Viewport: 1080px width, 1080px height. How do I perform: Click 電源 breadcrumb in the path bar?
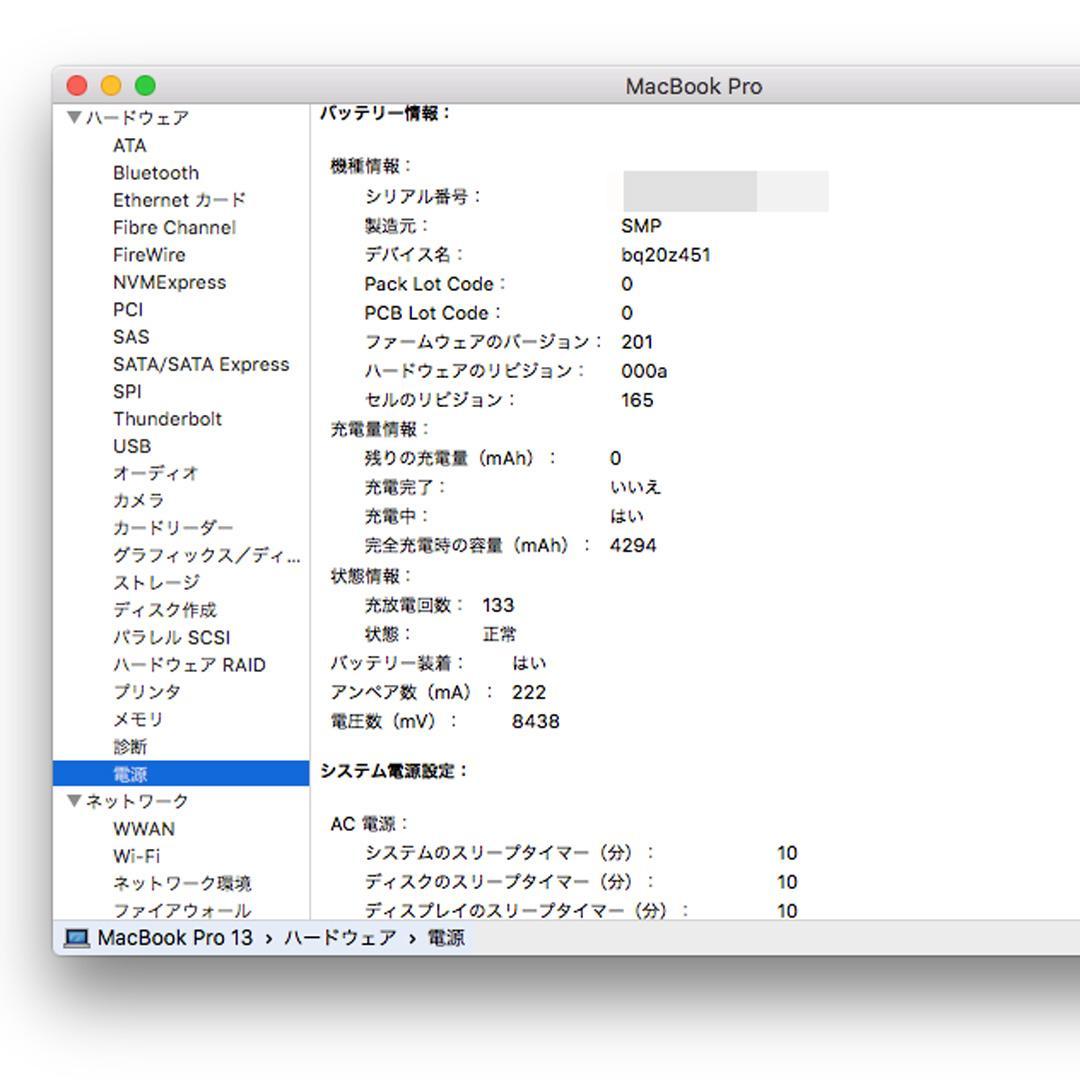click(446, 938)
